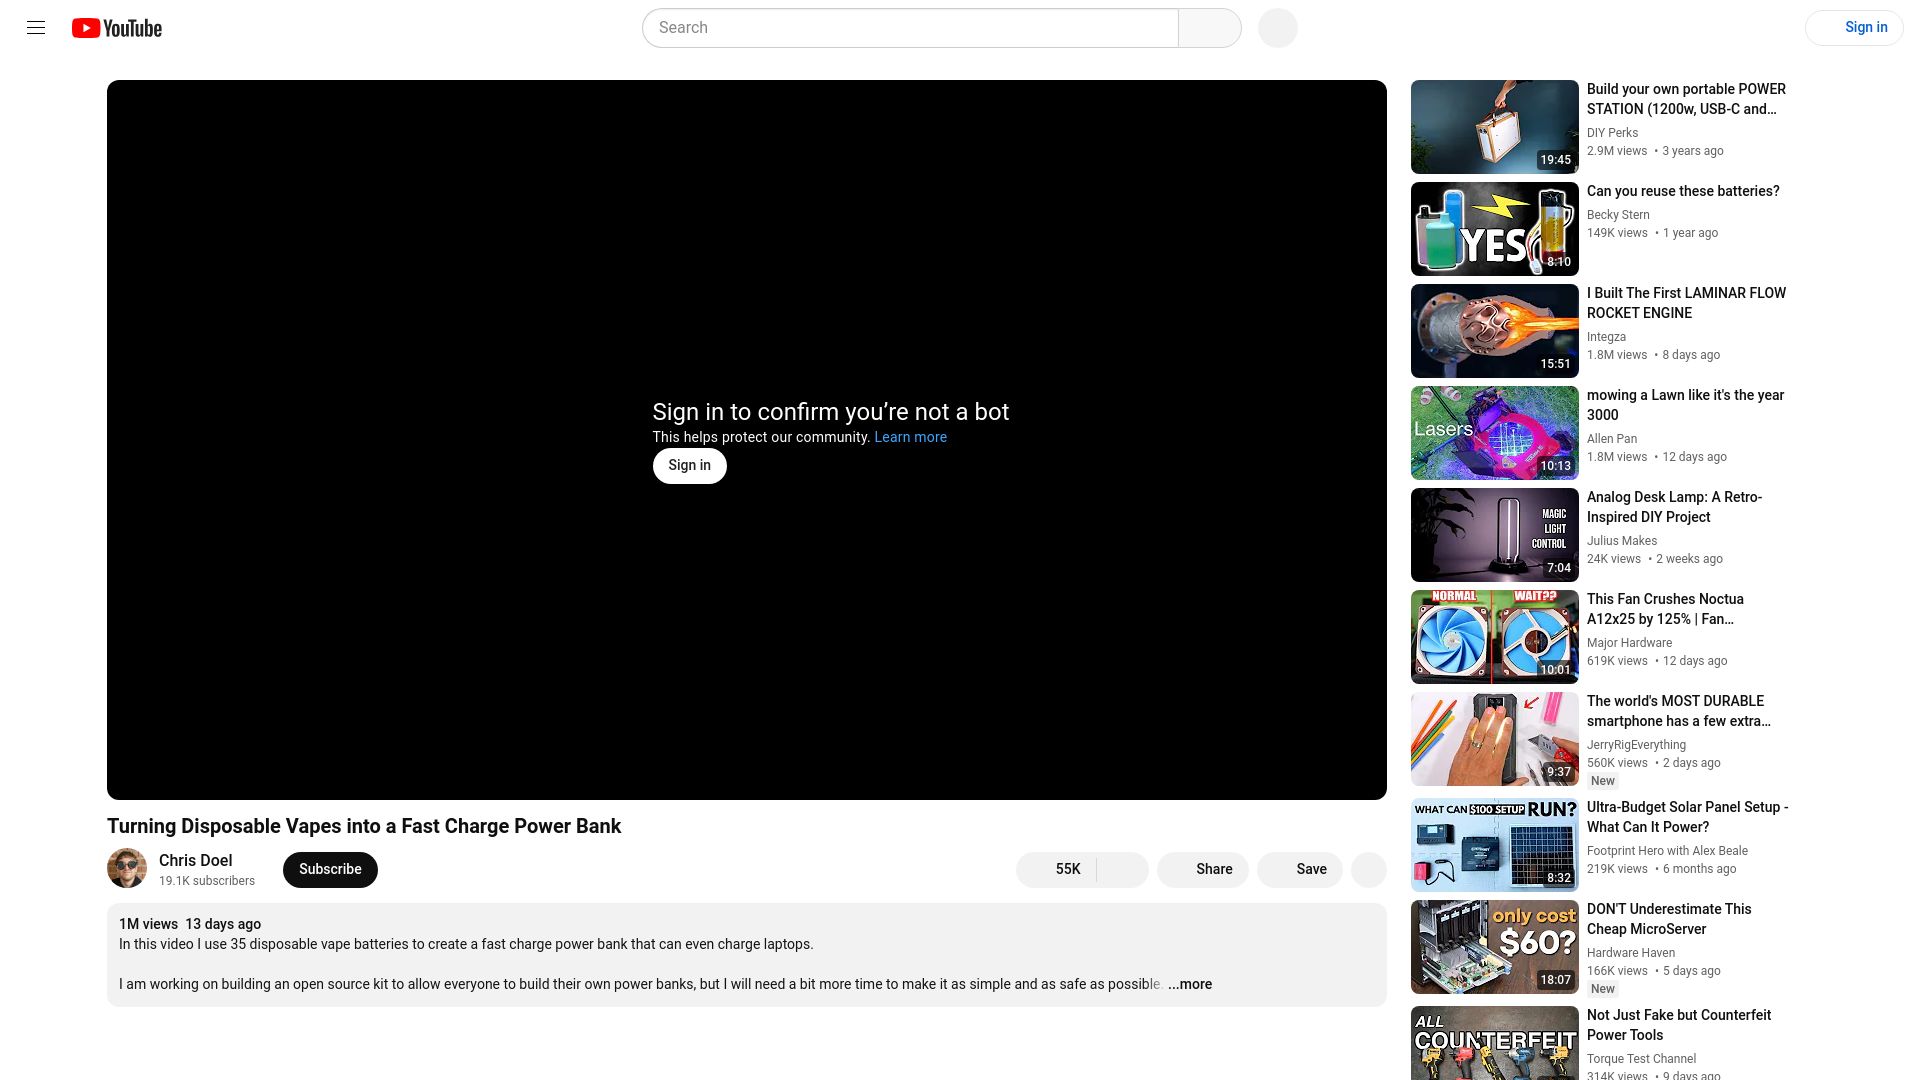Open the fan comparison video thumbnail
Viewport: 1920px width, 1080px height.
pos(1495,637)
